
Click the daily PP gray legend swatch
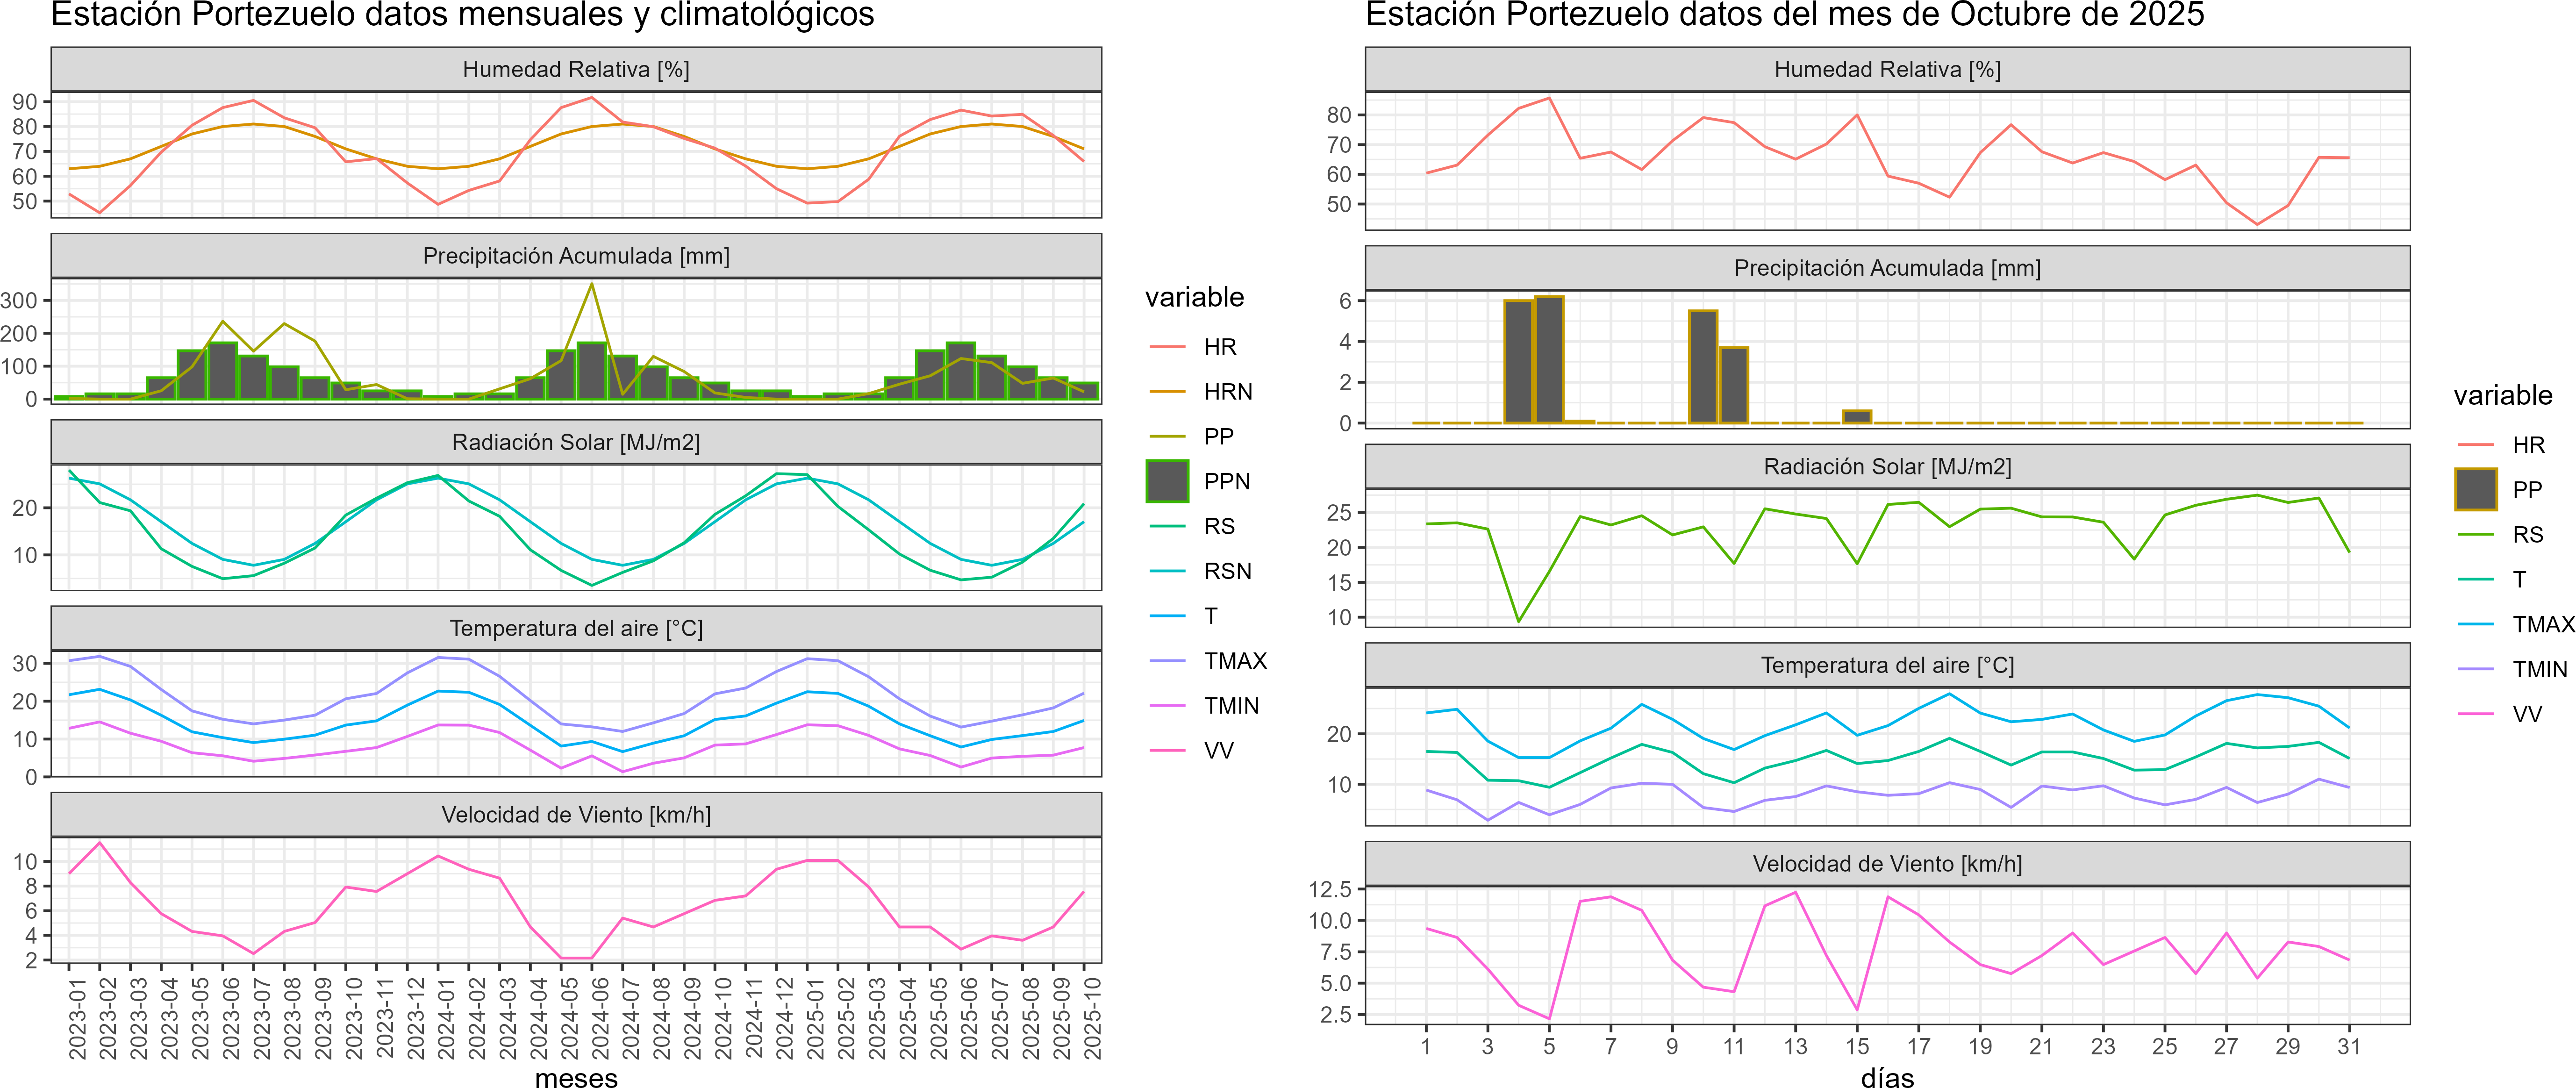point(2475,489)
